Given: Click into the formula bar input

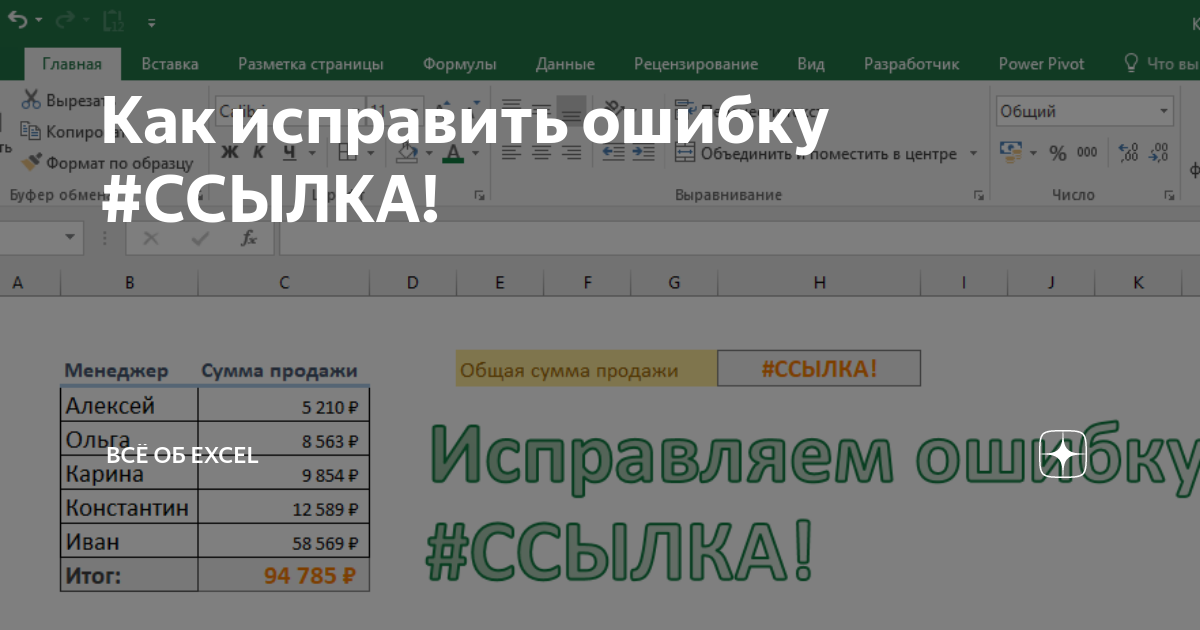Looking at the screenshot, I should [740, 238].
